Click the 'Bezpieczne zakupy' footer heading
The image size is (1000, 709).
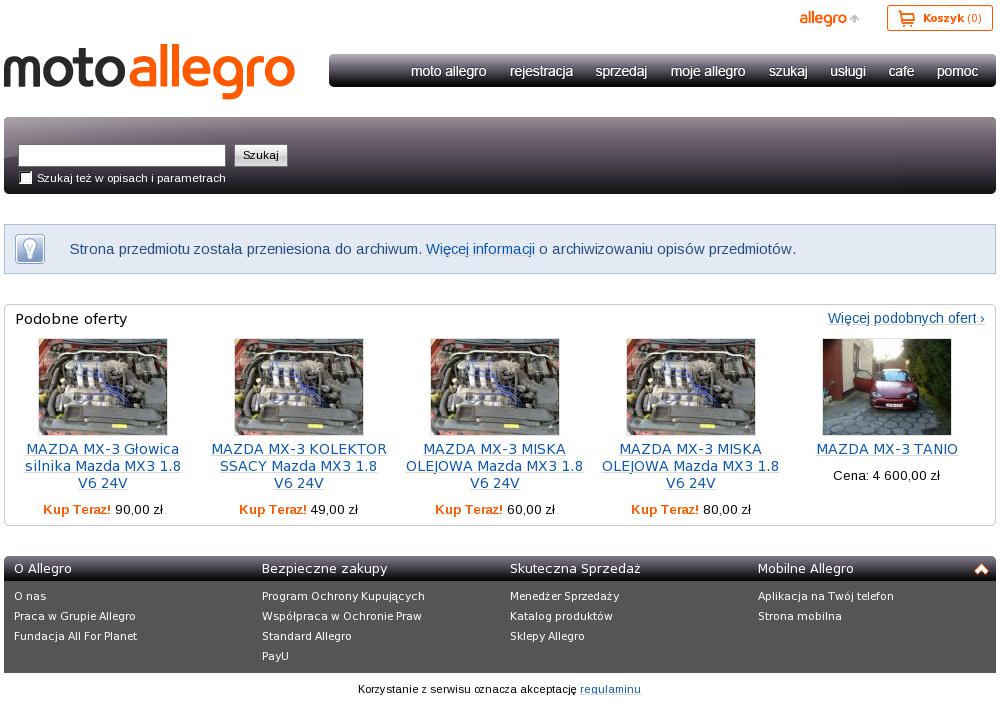325,569
